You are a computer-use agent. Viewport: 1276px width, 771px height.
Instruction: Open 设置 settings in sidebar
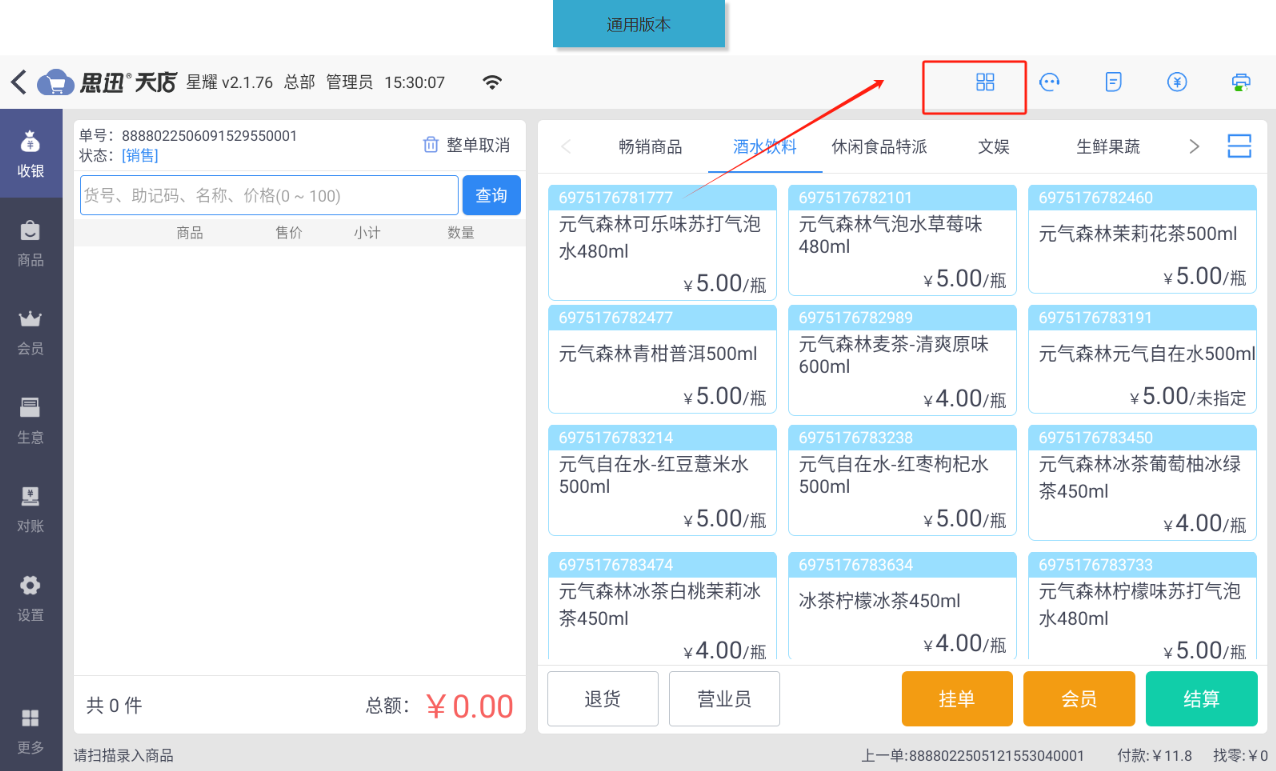point(31,599)
